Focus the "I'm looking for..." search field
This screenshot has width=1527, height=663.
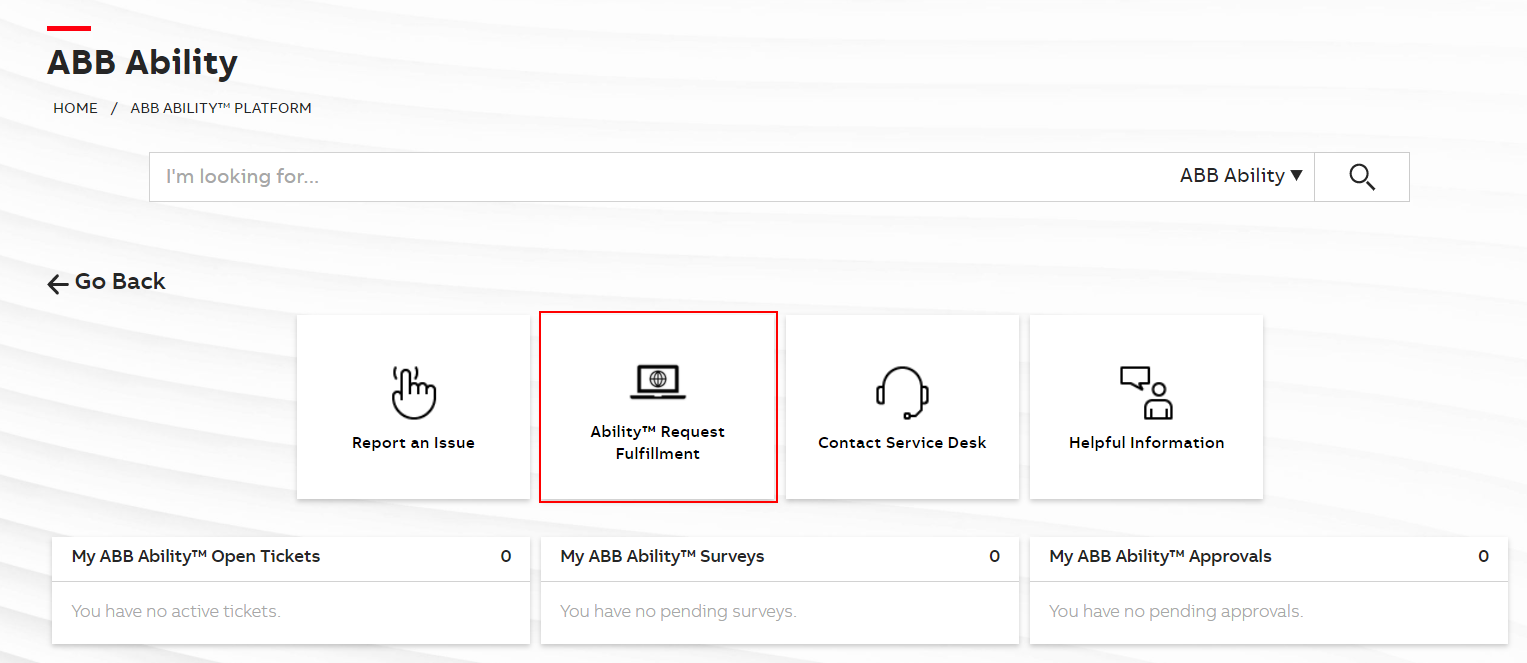(x=660, y=177)
